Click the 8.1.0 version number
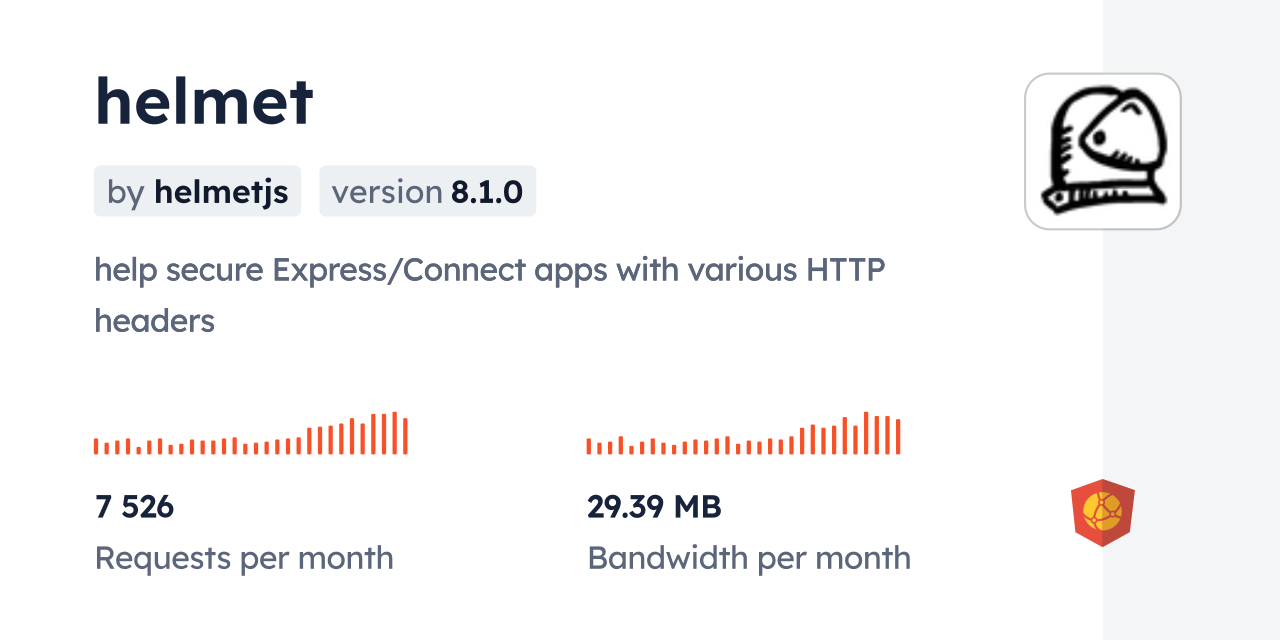1280x640 pixels. pos(486,192)
